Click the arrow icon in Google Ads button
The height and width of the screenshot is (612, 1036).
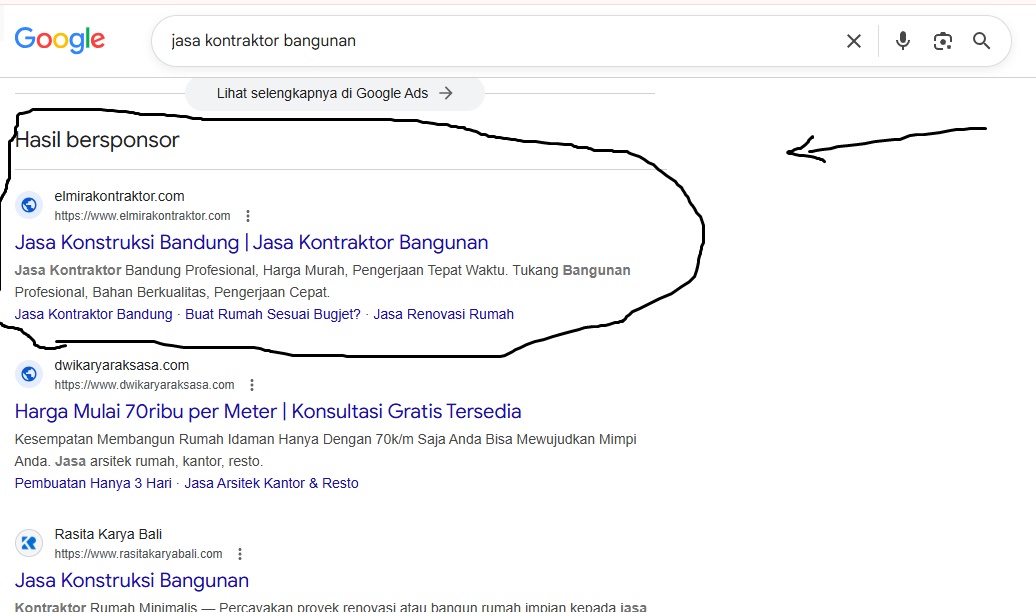click(446, 93)
